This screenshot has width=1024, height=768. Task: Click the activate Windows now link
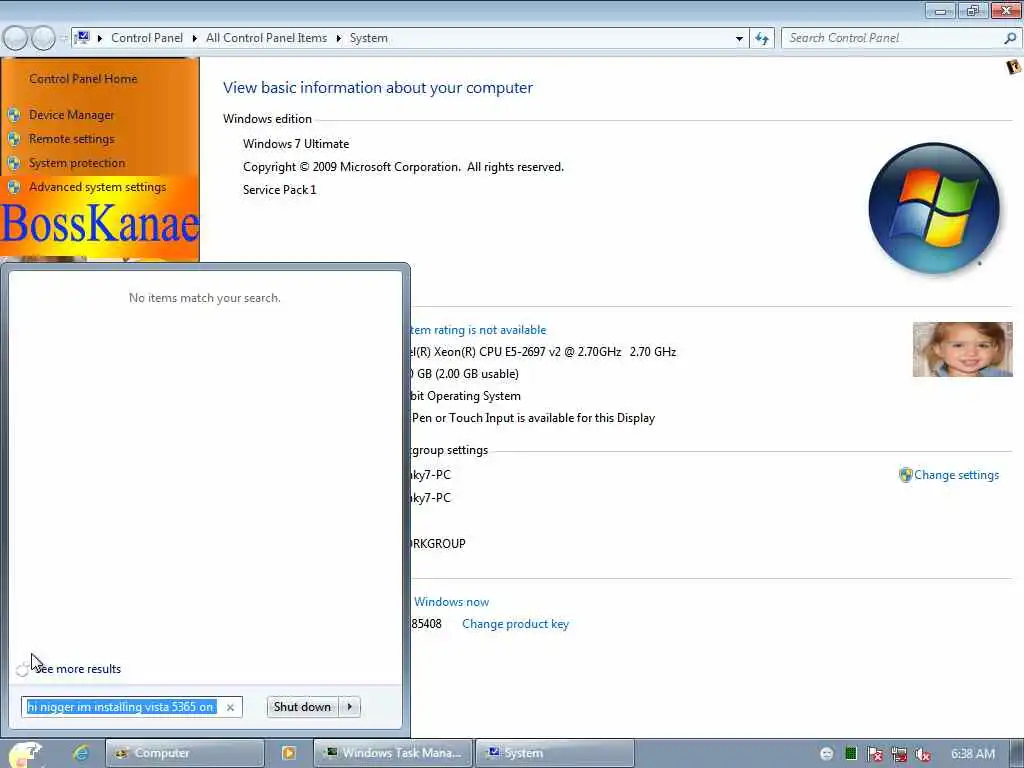451,601
